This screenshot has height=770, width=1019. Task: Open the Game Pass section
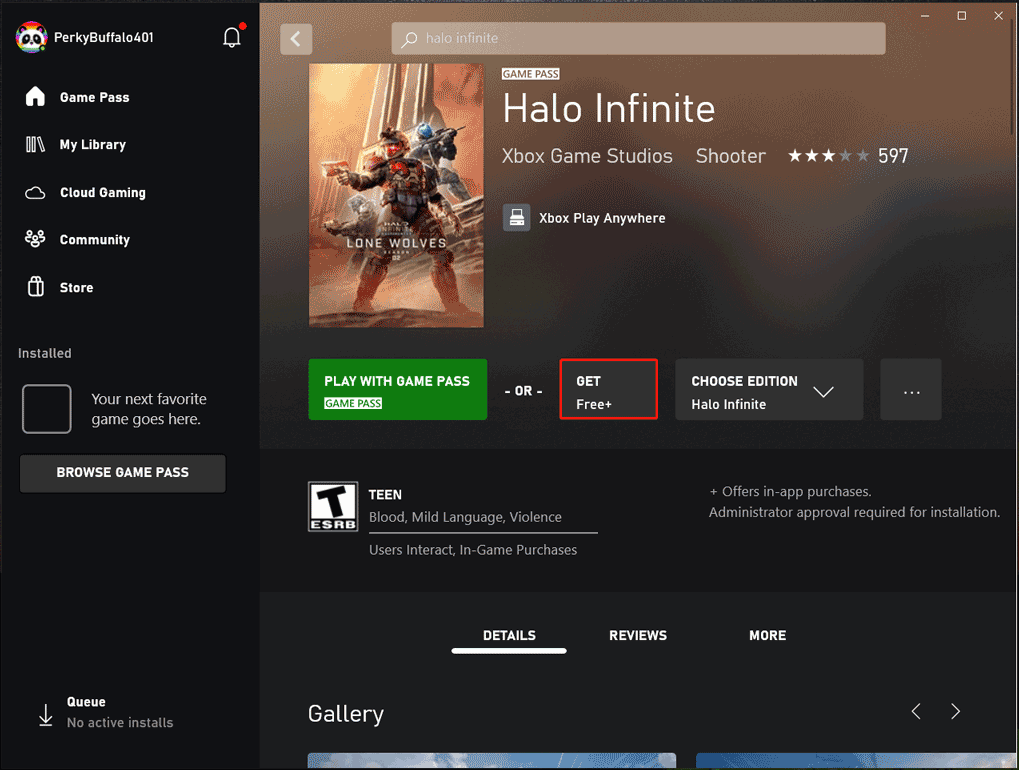coord(95,97)
